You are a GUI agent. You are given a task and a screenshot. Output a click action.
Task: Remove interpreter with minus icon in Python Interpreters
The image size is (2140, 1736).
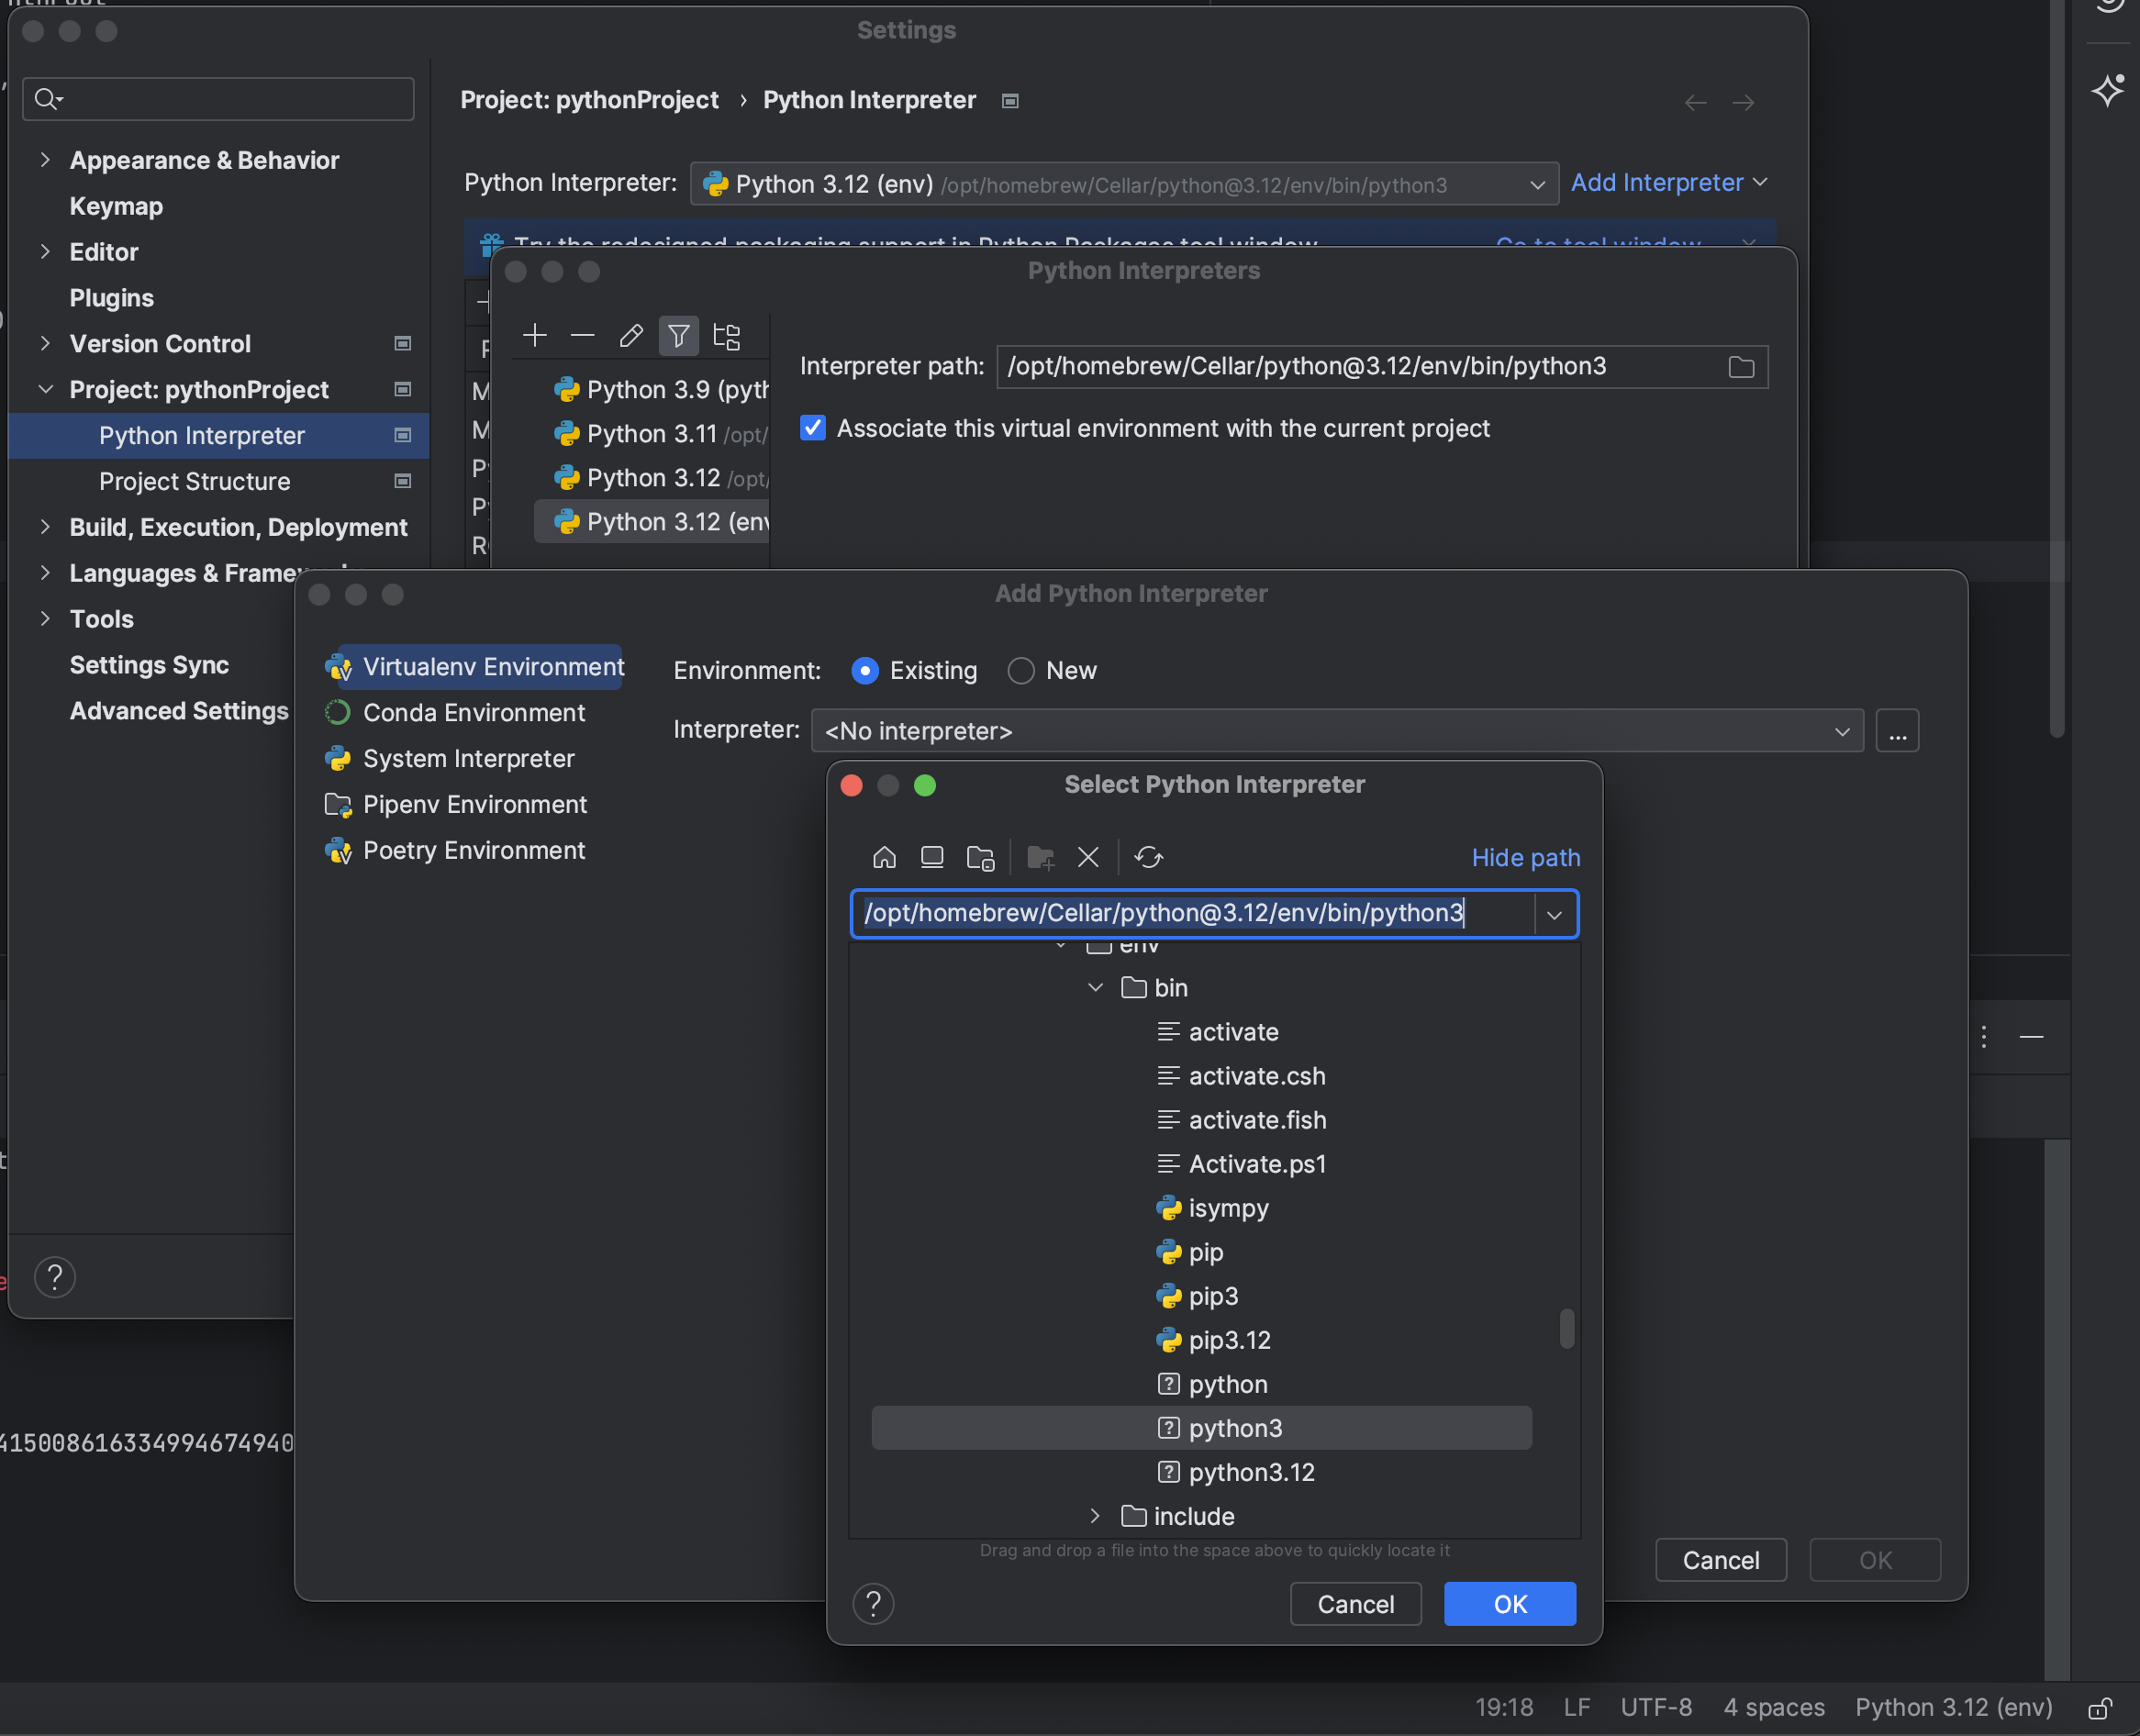pyautogui.click(x=582, y=335)
